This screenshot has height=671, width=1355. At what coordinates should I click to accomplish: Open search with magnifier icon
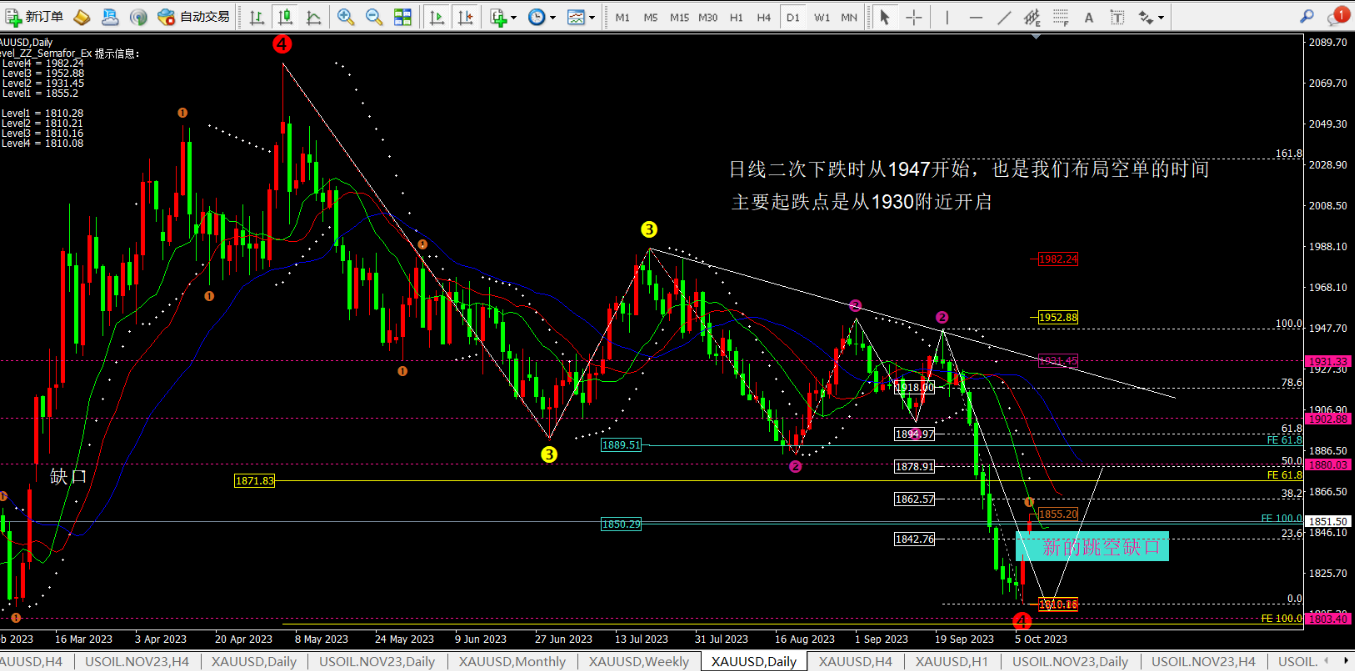(x=1307, y=15)
